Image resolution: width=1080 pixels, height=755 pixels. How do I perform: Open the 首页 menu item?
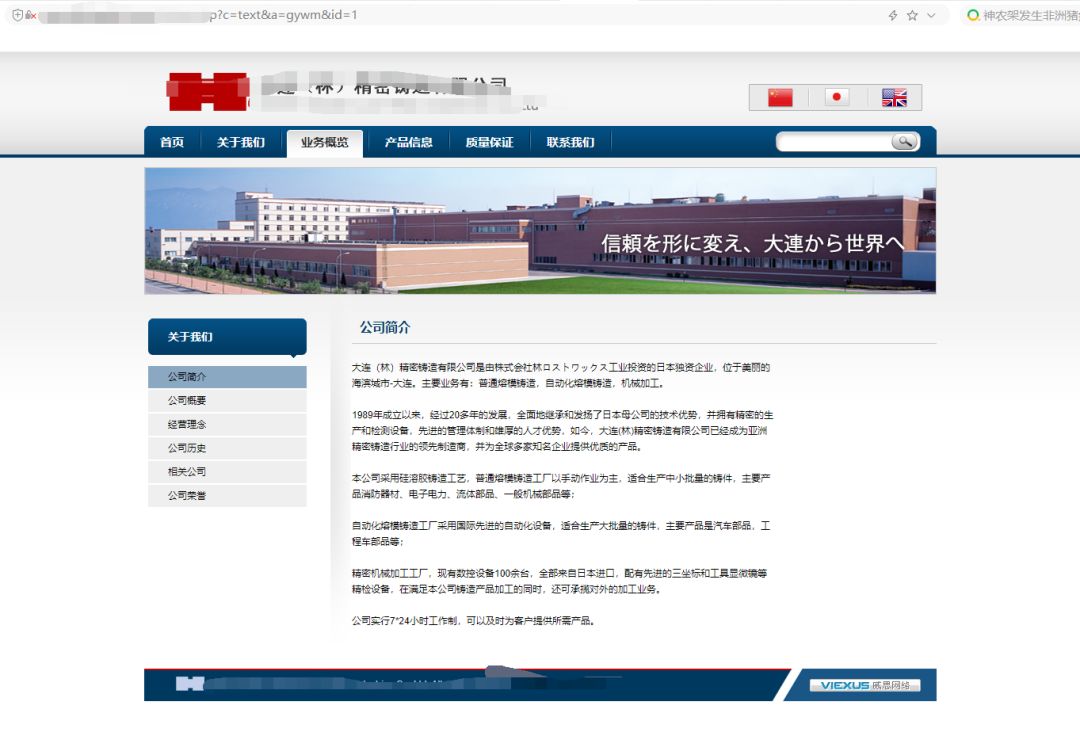coord(171,141)
